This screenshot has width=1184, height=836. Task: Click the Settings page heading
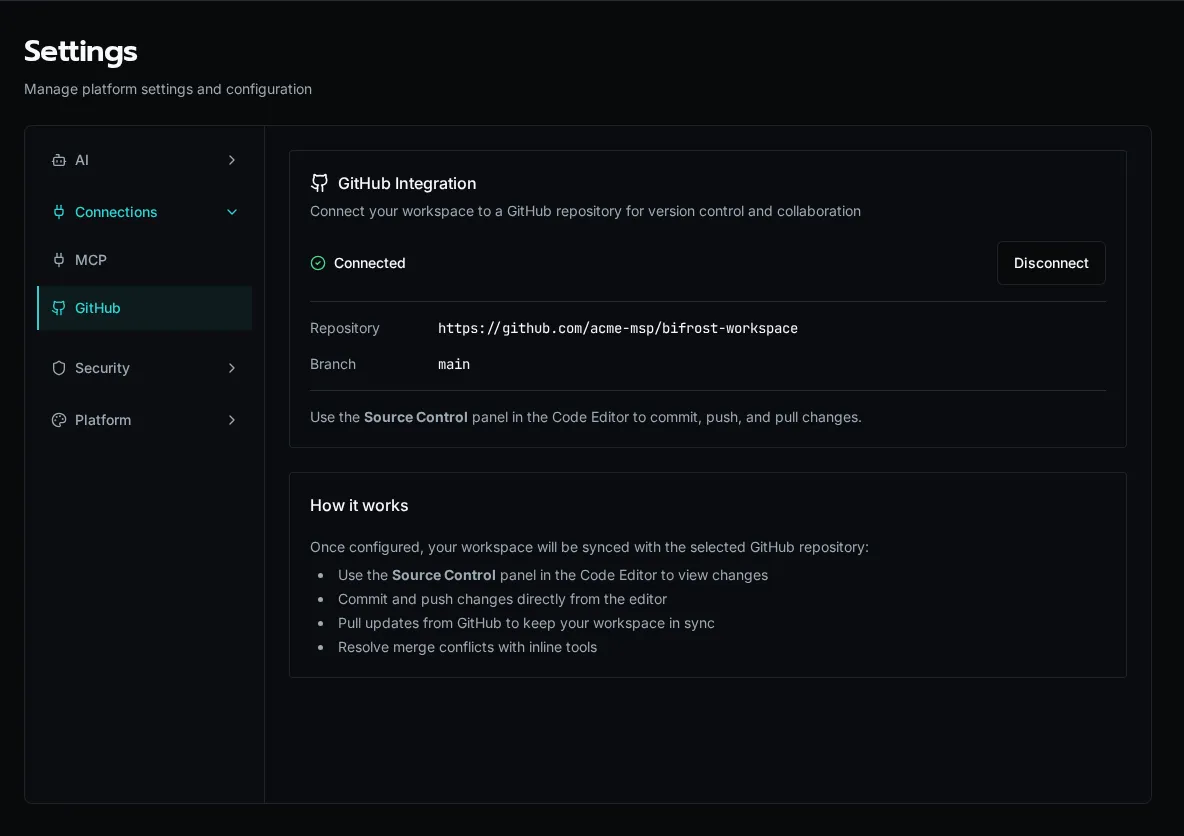80,51
